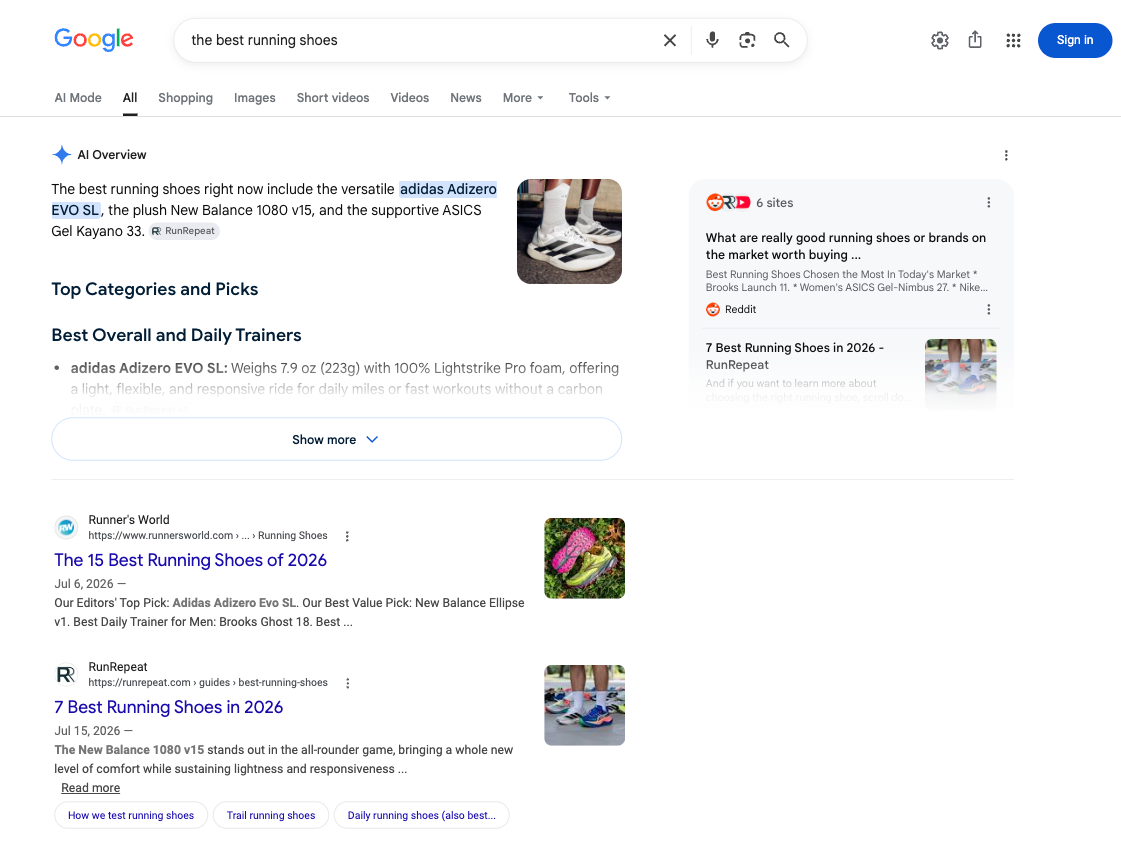
Task: Expand AI Overview with Show more
Action: pos(336,439)
